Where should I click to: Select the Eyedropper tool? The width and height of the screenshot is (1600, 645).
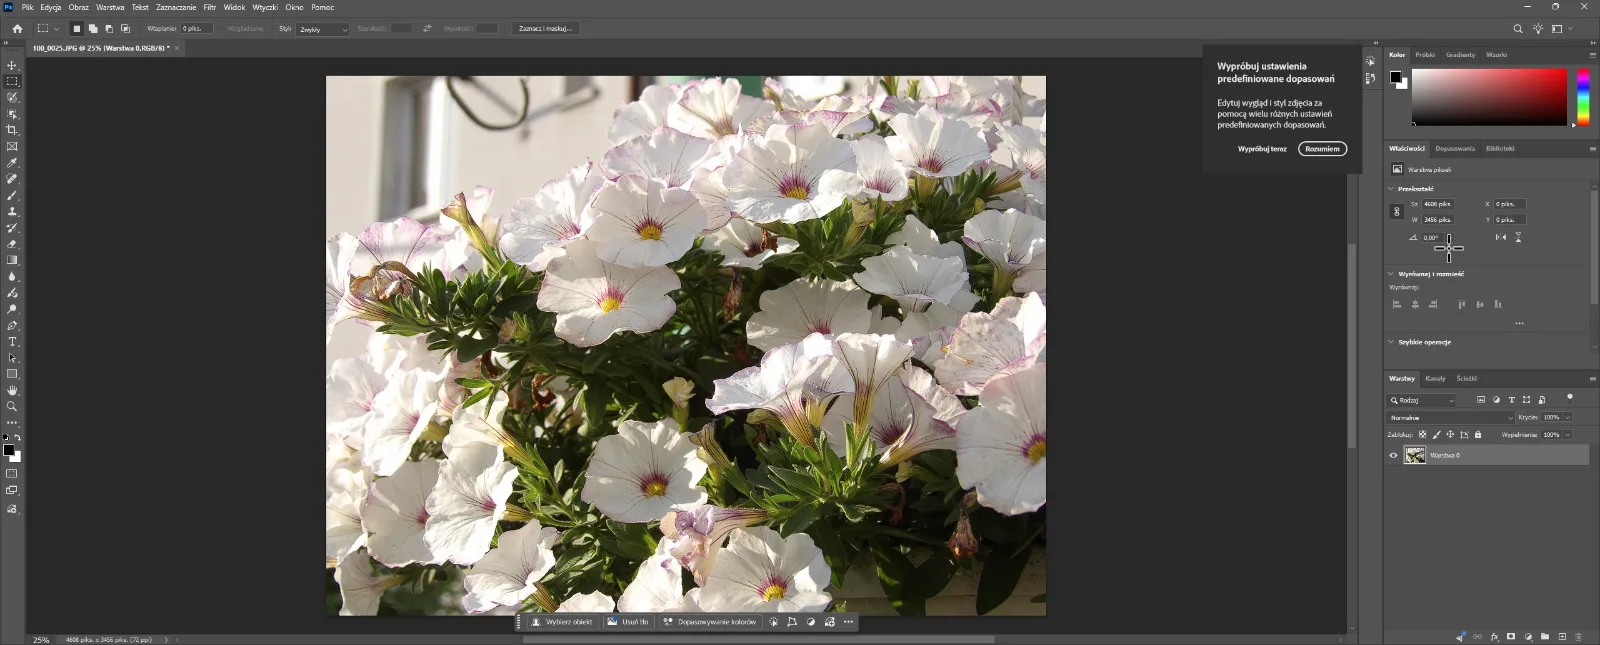12,163
